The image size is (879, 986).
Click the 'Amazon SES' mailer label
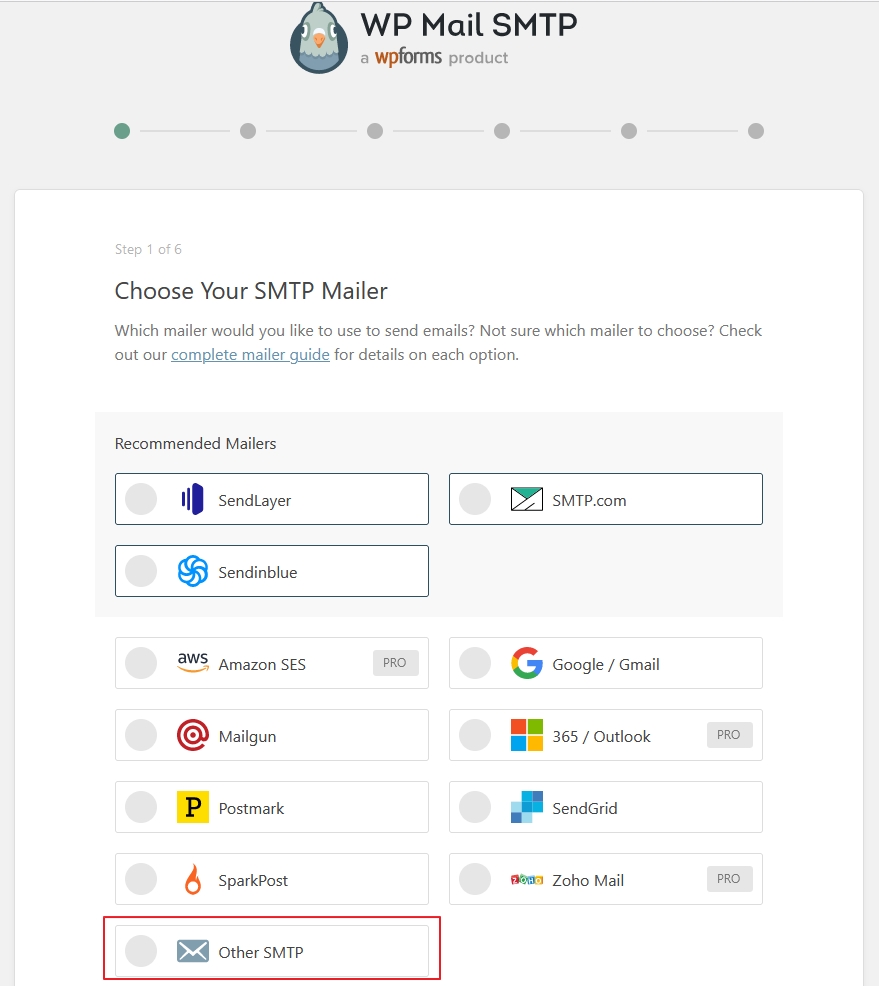[262, 664]
